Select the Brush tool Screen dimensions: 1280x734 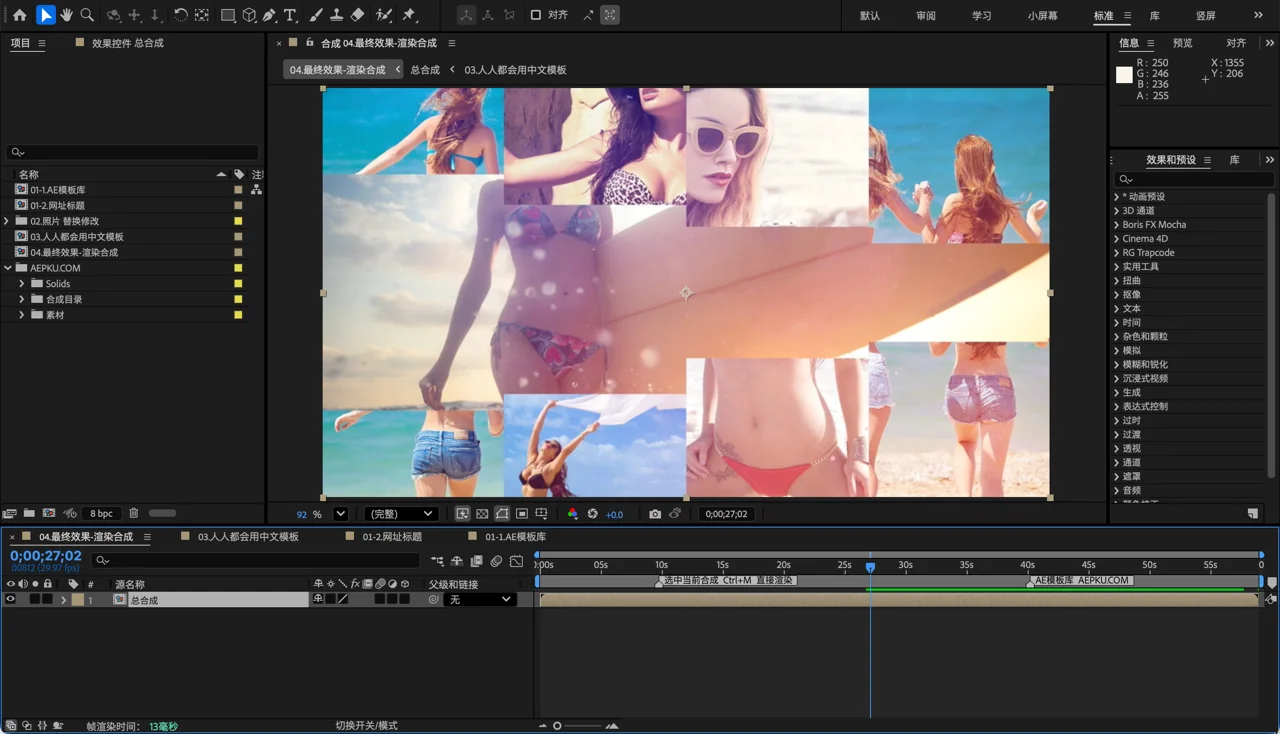pos(316,15)
